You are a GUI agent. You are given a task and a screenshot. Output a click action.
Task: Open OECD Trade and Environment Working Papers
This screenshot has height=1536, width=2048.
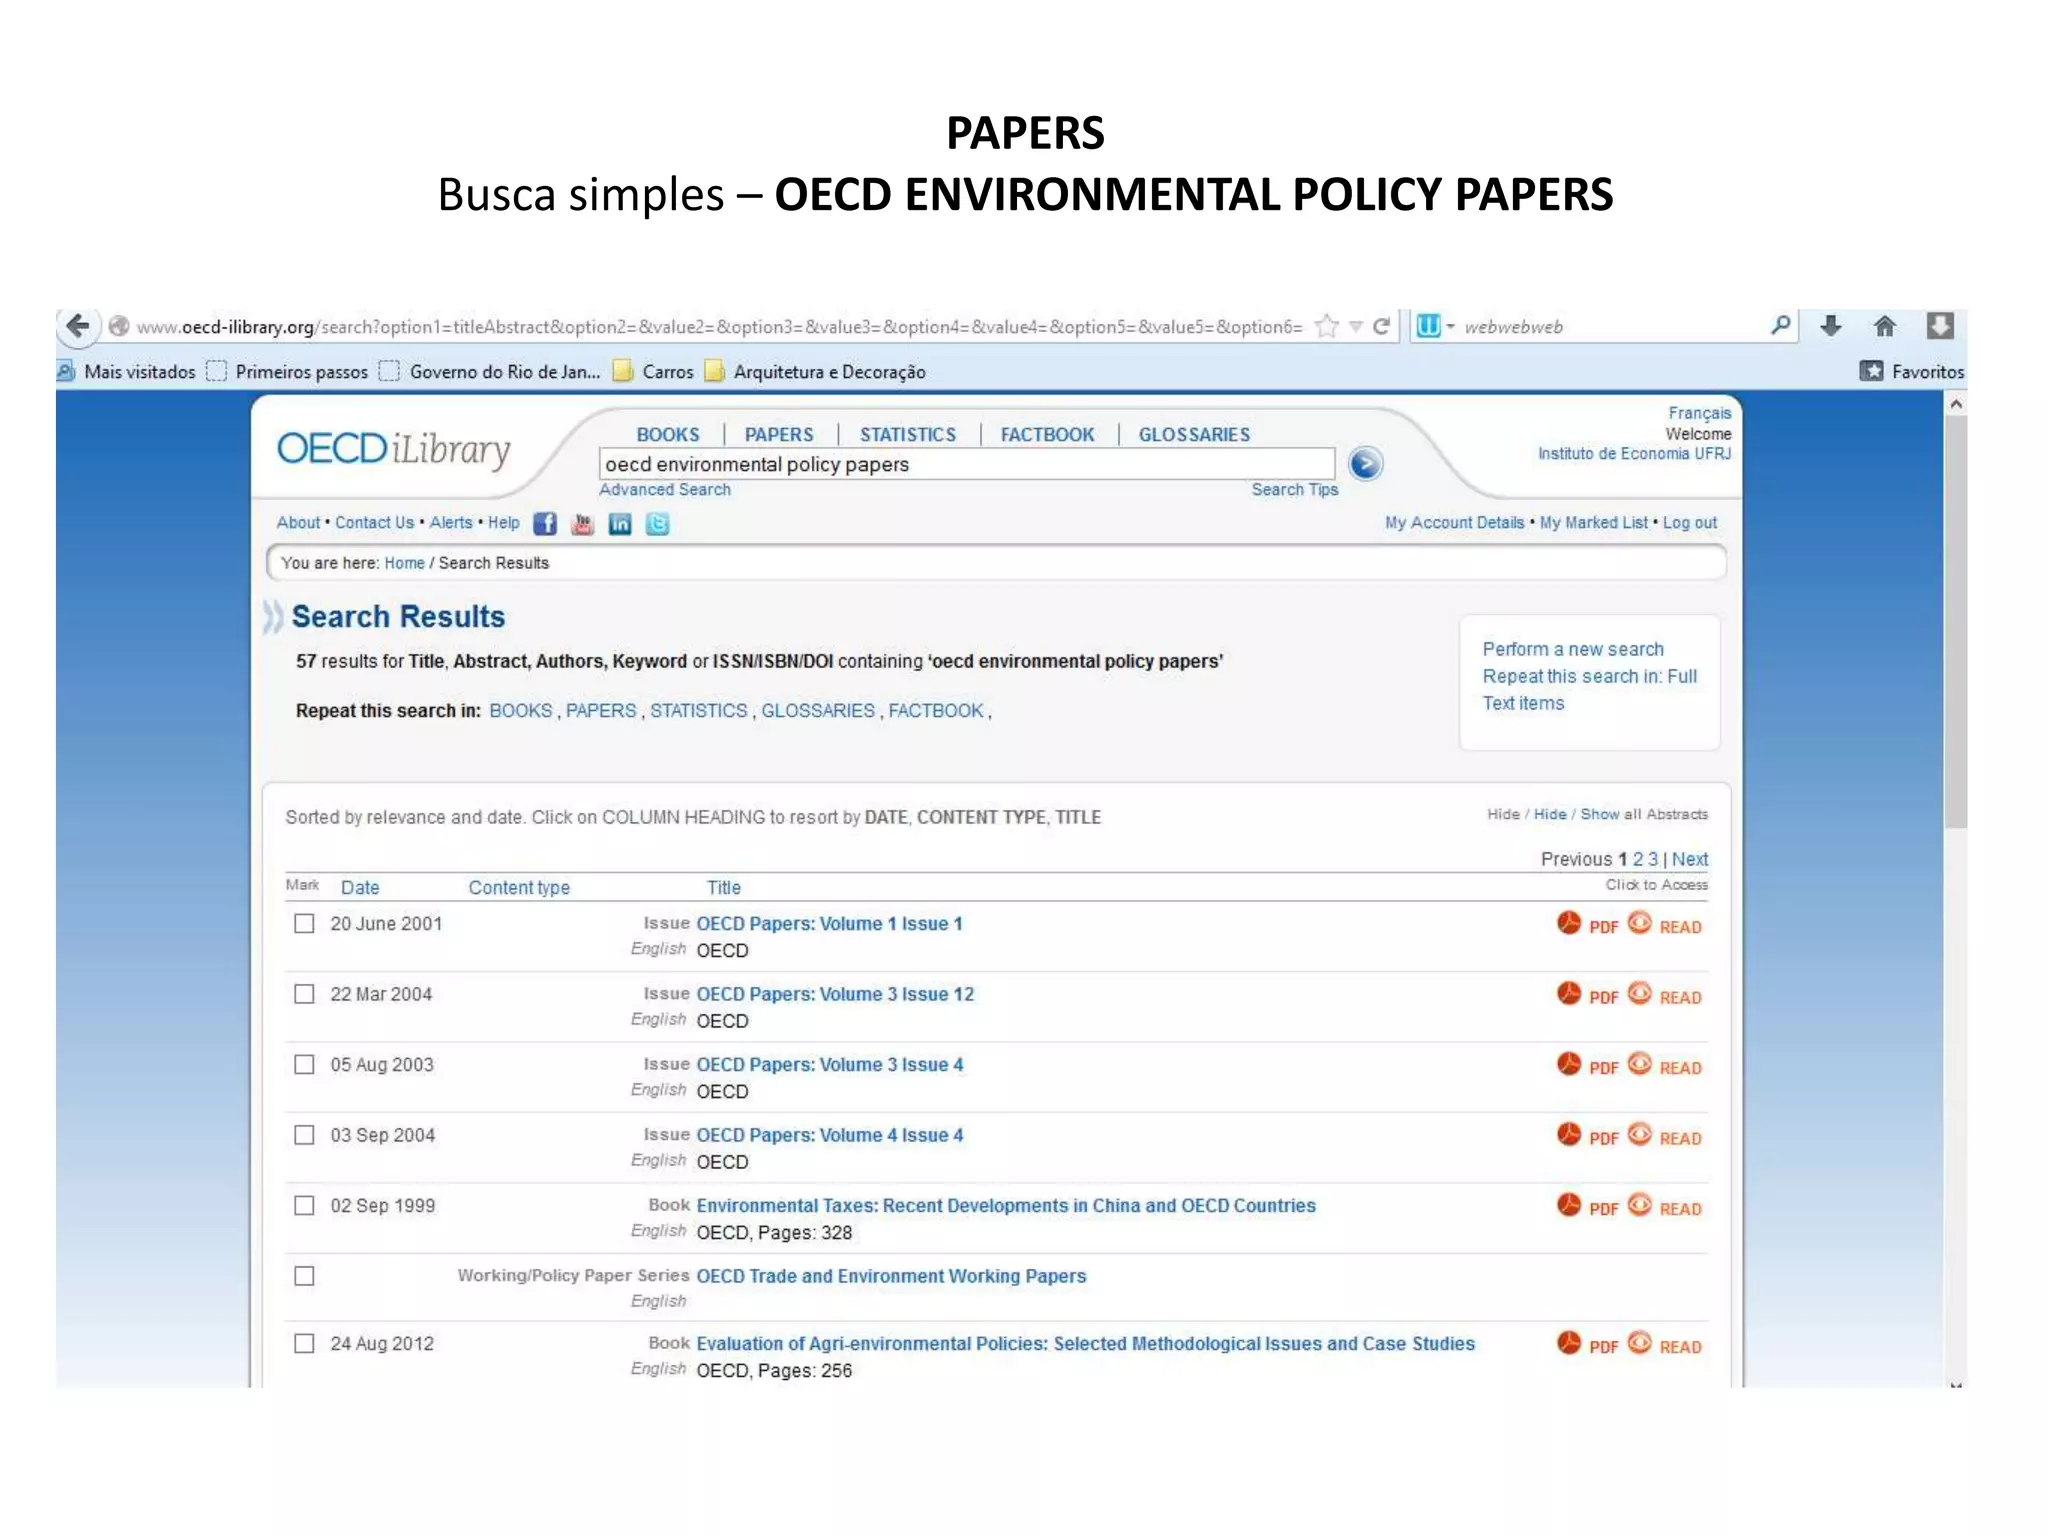891,1276
